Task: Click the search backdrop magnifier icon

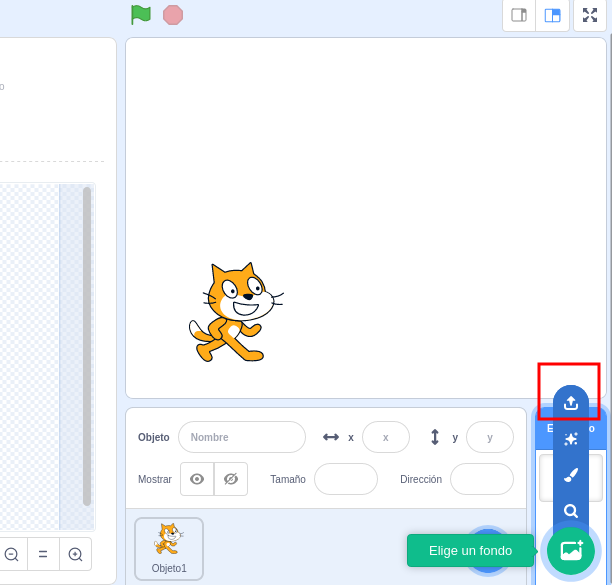Action: pos(571,511)
